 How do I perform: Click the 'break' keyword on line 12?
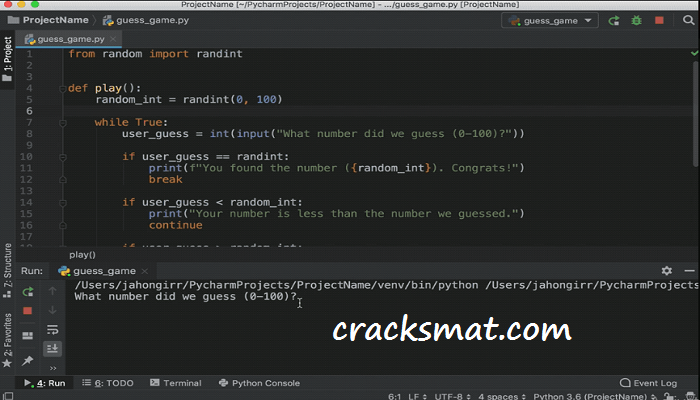[x=166, y=179]
